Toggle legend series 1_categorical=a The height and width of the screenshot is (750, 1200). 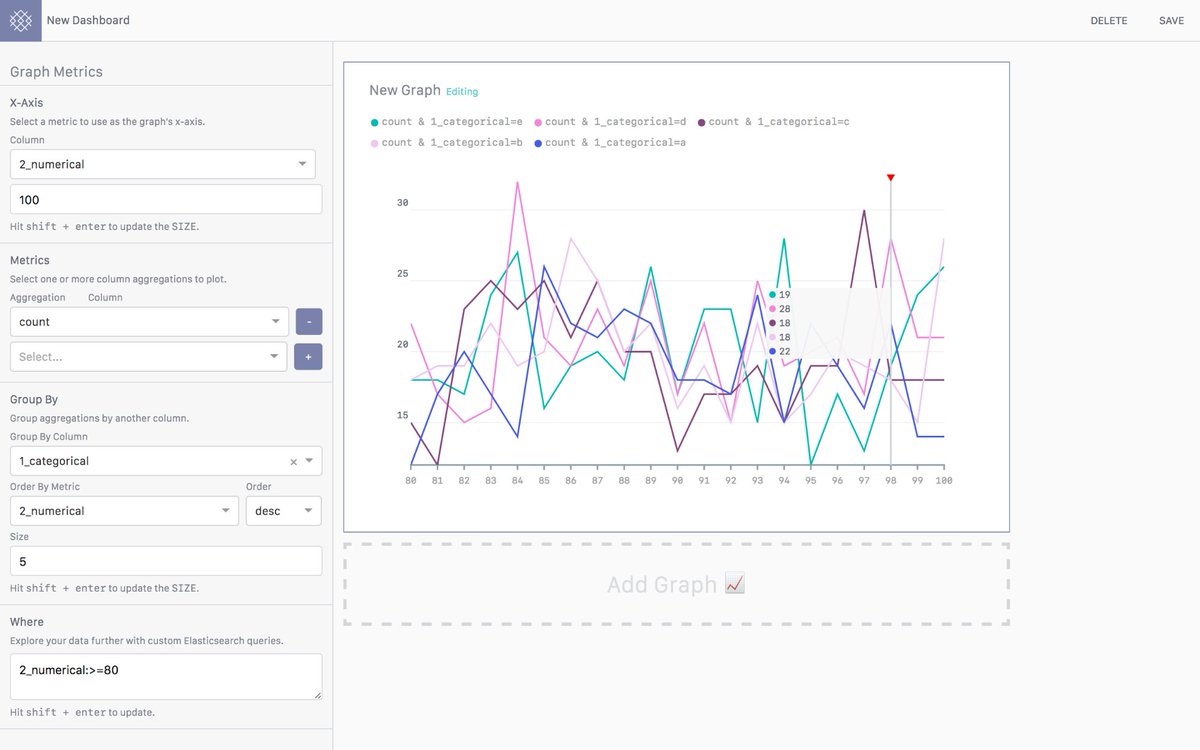[610, 143]
